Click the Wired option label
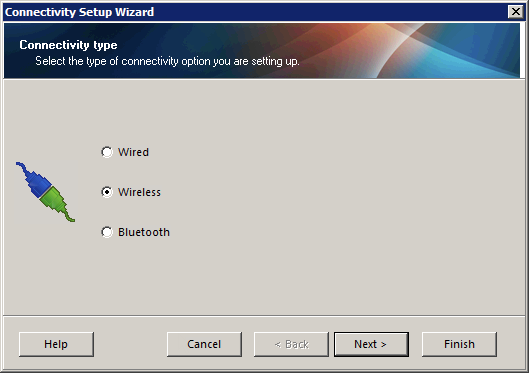529x373 pixels. click(x=133, y=152)
